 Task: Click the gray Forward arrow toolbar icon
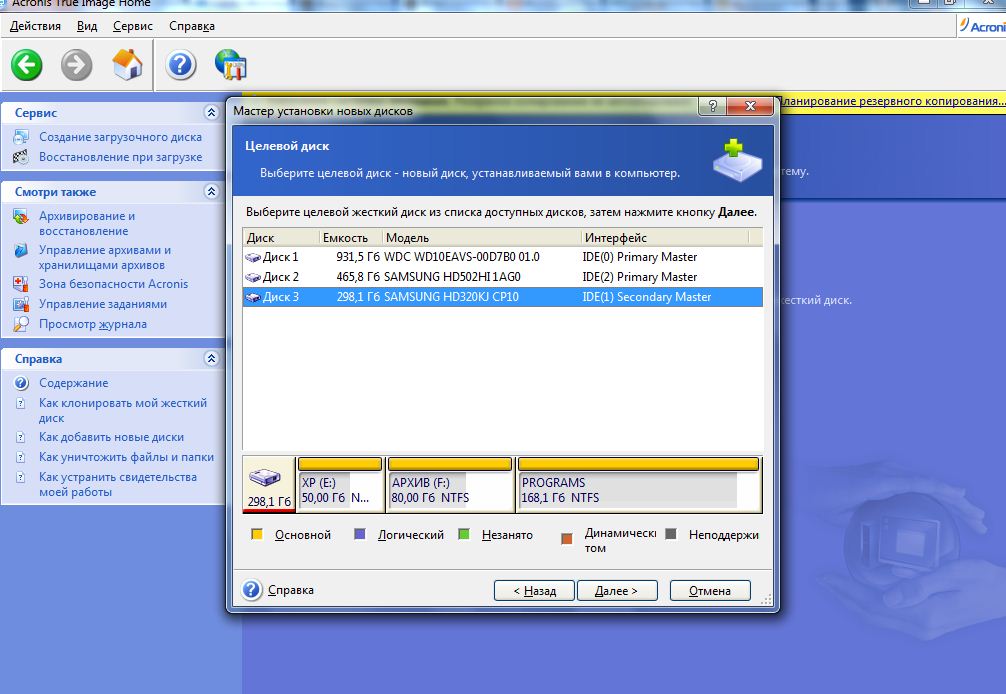click(77, 66)
